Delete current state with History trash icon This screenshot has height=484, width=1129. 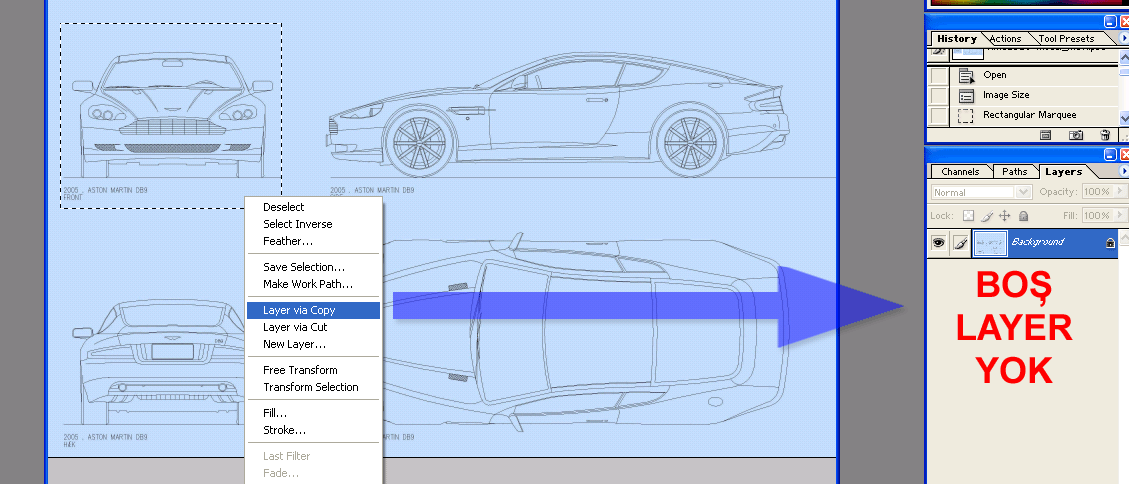[1104, 135]
